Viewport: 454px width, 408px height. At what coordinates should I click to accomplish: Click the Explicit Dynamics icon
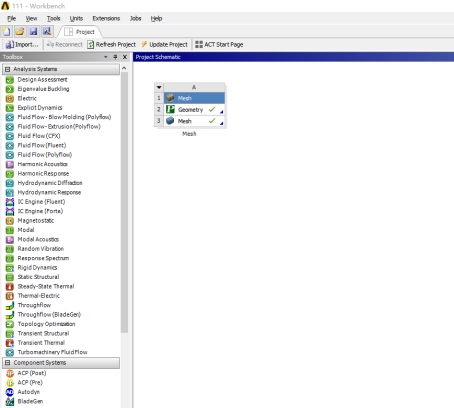coord(10,108)
